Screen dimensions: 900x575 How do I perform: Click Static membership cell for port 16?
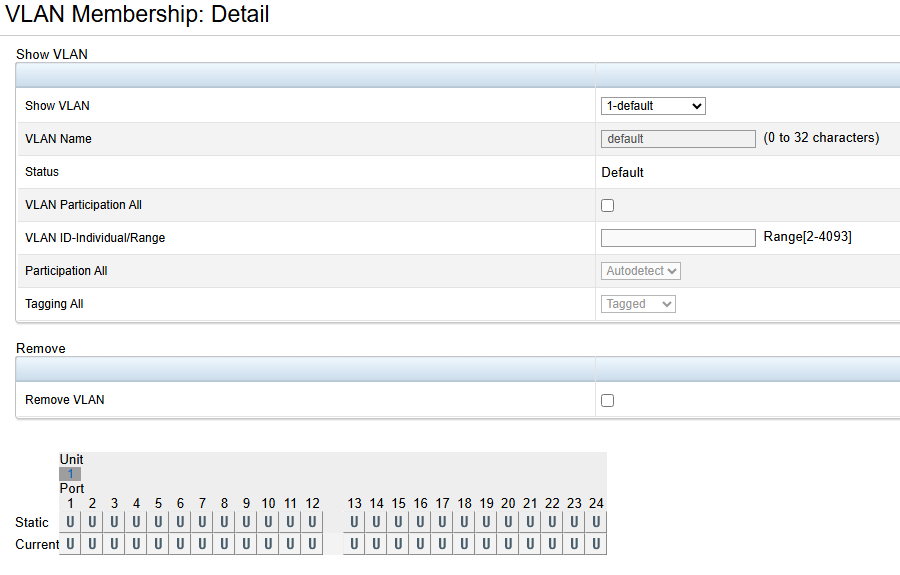tap(420, 522)
